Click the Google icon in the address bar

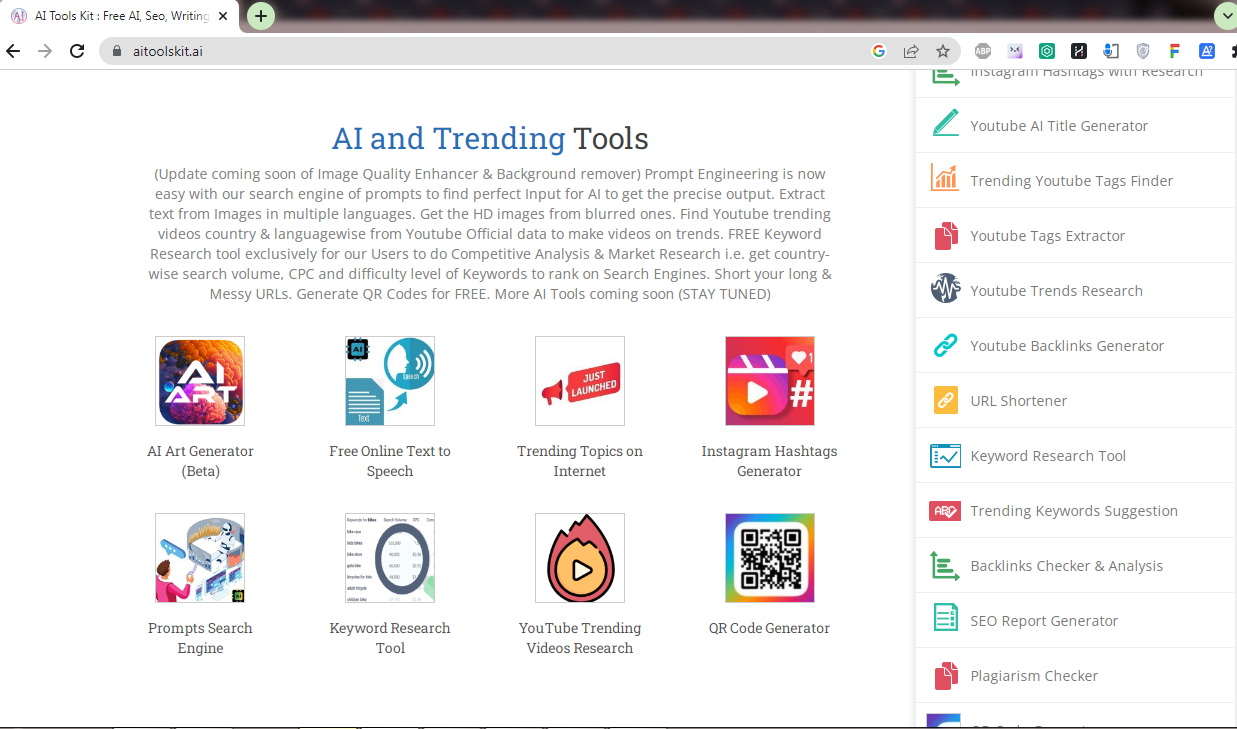tap(879, 51)
